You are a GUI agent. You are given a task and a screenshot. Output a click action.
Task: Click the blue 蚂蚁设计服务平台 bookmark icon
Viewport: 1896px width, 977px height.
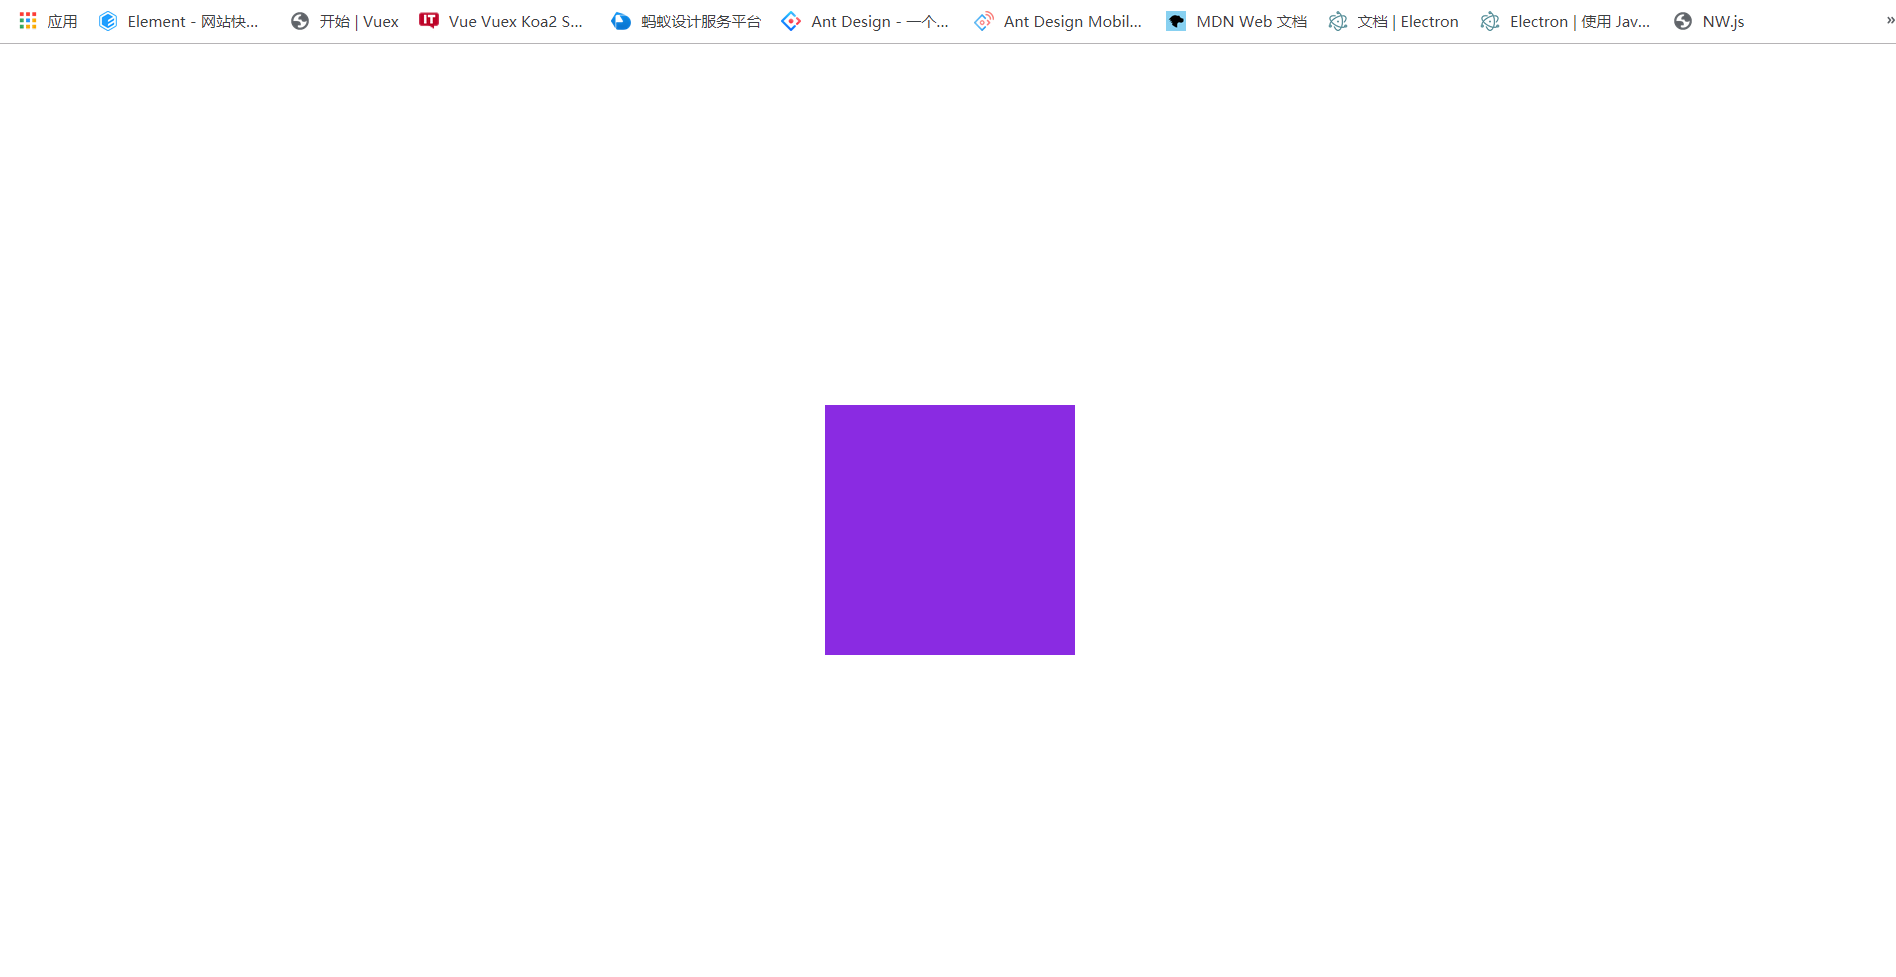point(621,21)
